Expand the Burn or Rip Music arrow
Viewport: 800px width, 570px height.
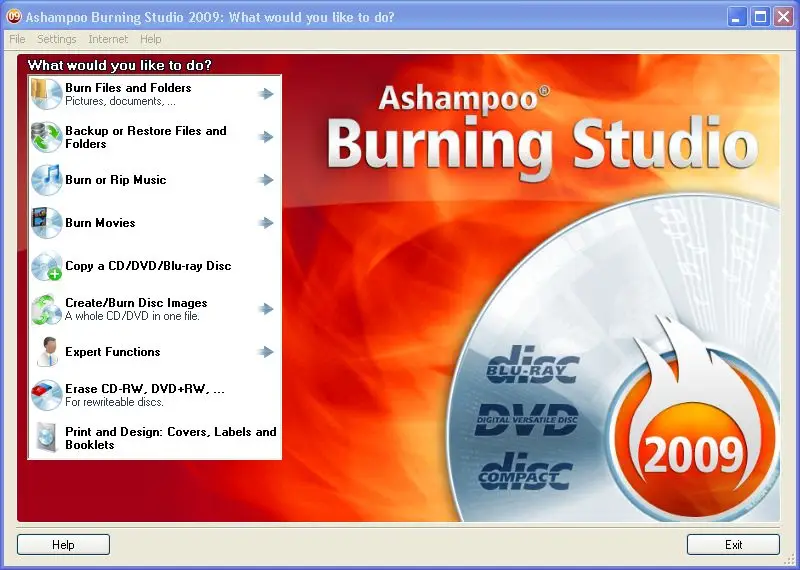pyautogui.click(x=266, y=180)
